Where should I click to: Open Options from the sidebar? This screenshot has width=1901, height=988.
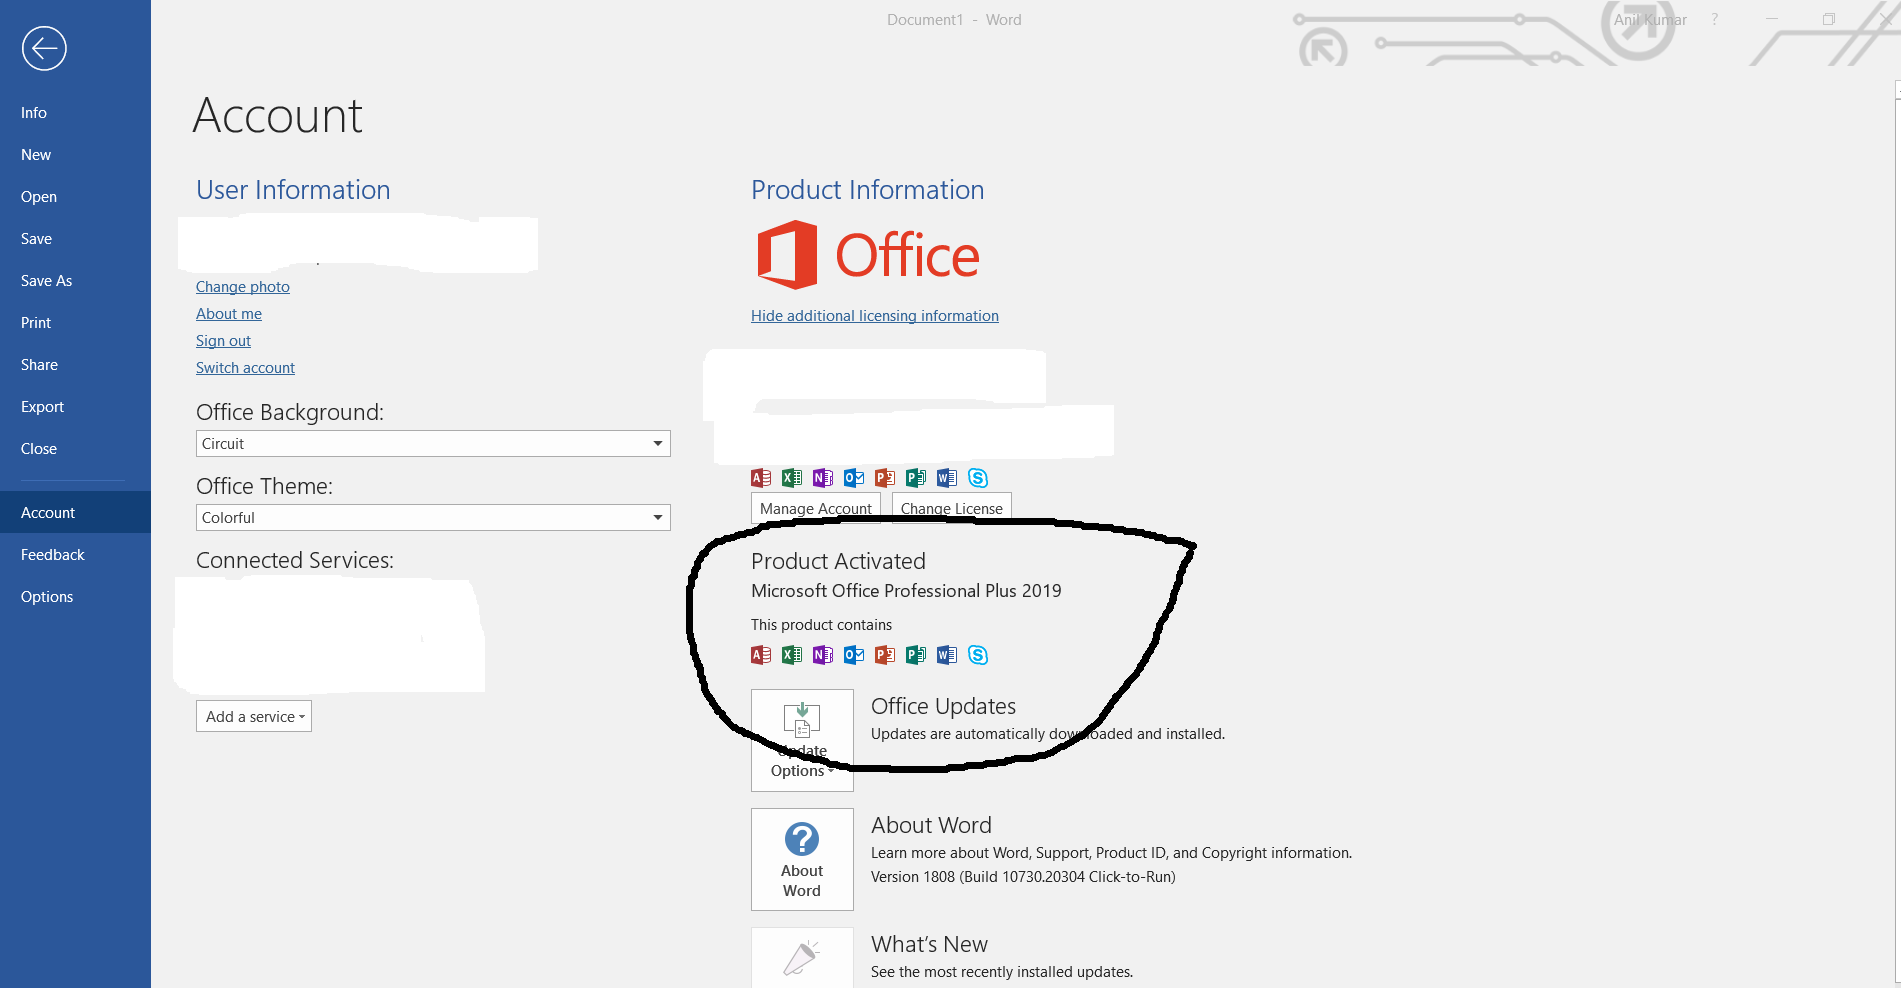point(75,597)
